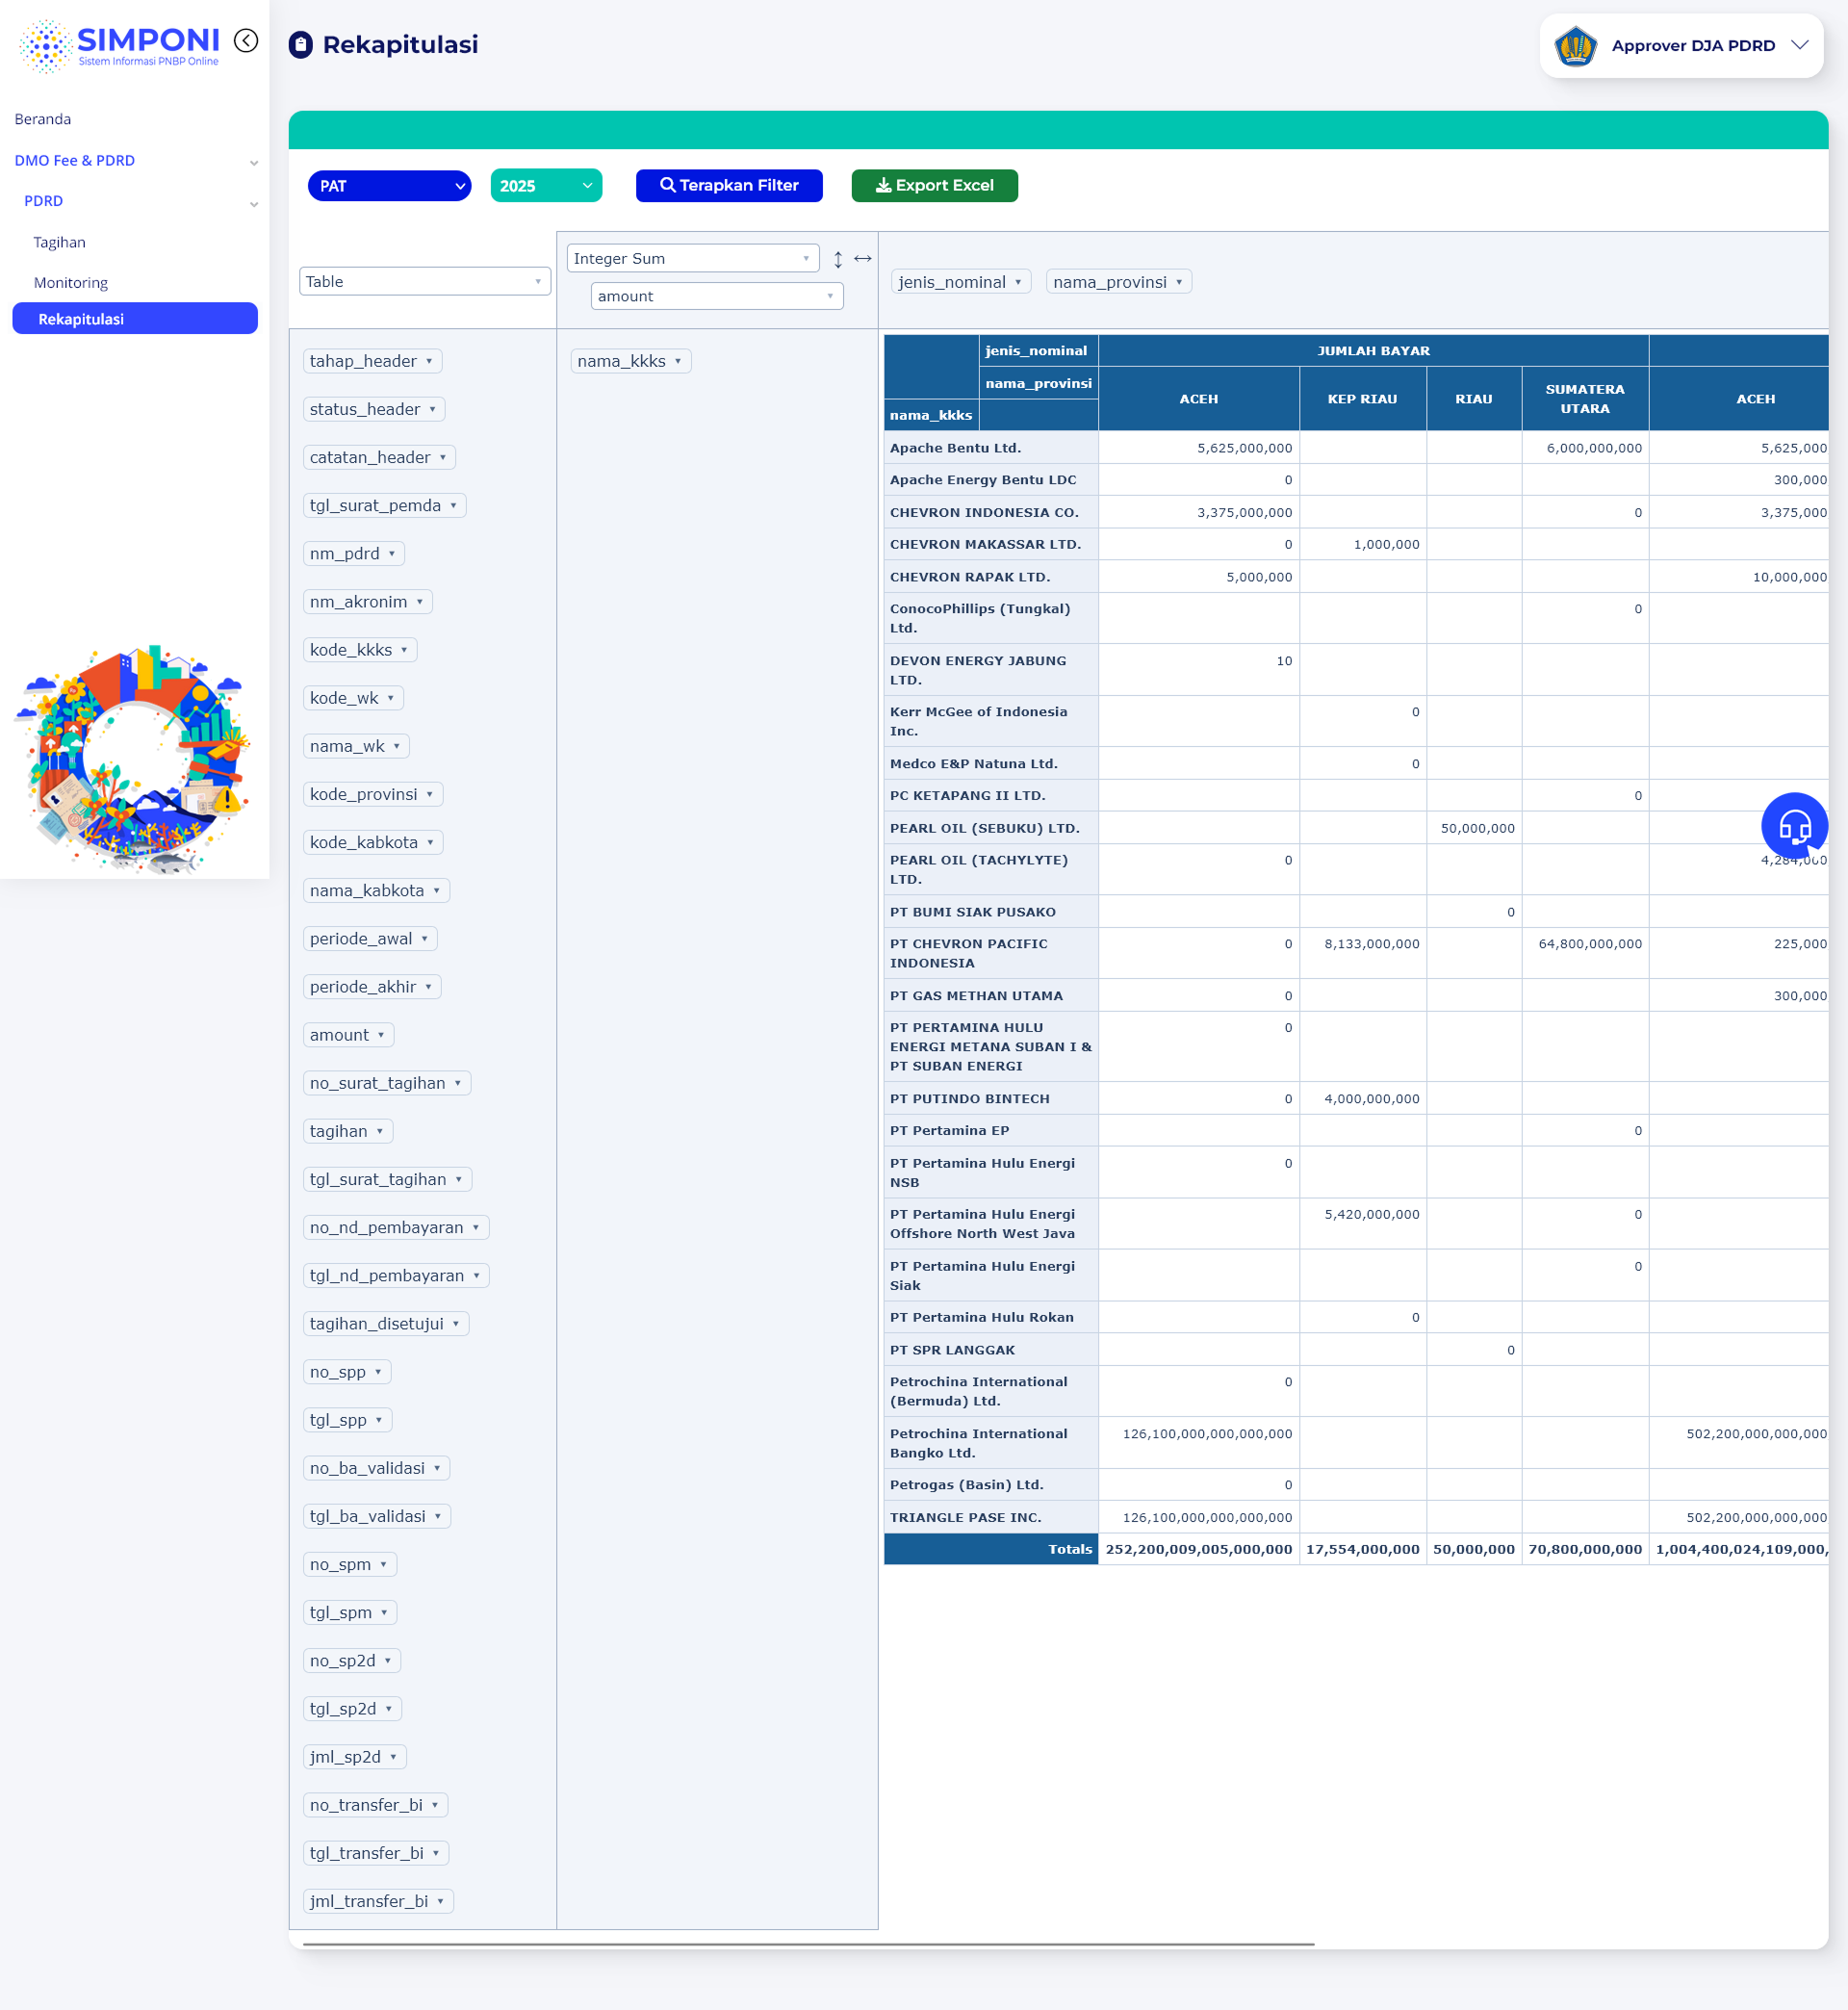1848x2010 pixels.
Task: Click the KEP RIAU column header
Action: 1362,399
